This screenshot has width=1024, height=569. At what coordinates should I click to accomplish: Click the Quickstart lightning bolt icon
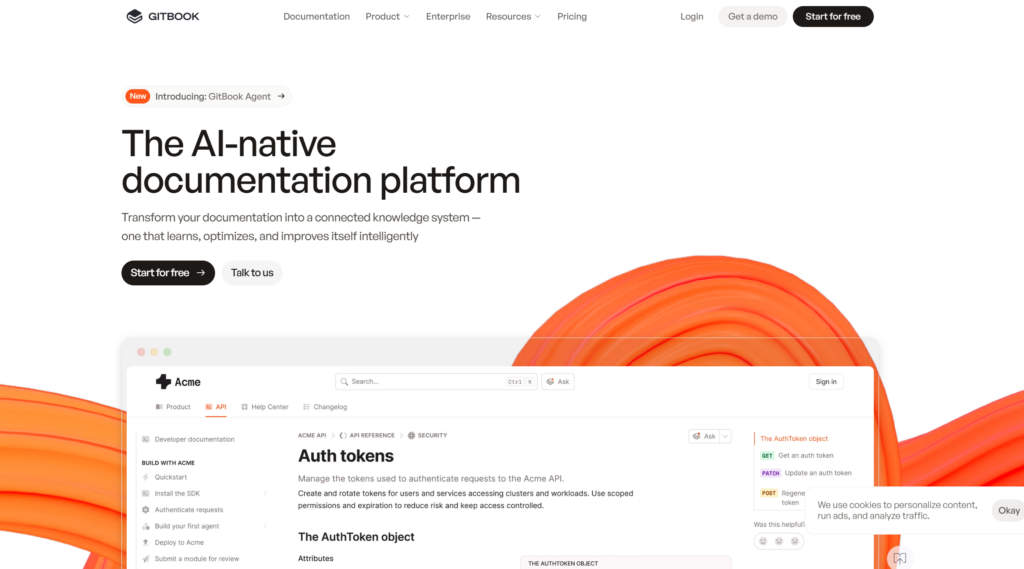(x=146, y=478)
